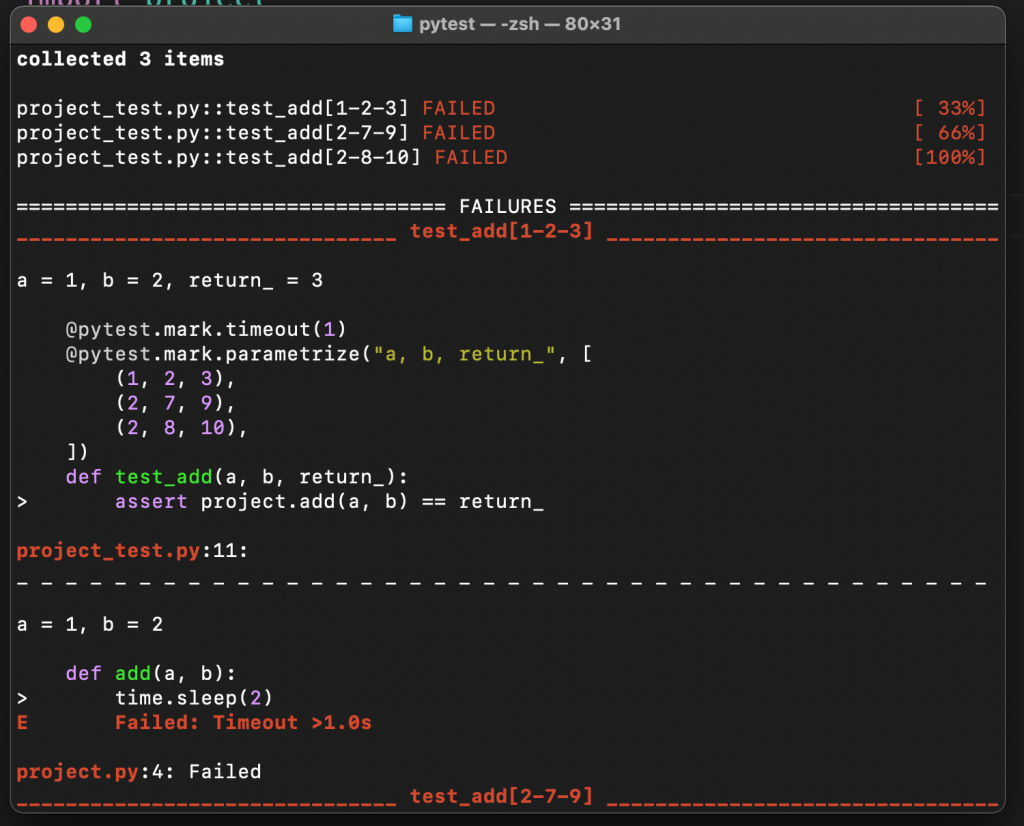Click the window title 'pytest — -zsh — 80×31'
Screen dimensions: 1024x826
520,24
